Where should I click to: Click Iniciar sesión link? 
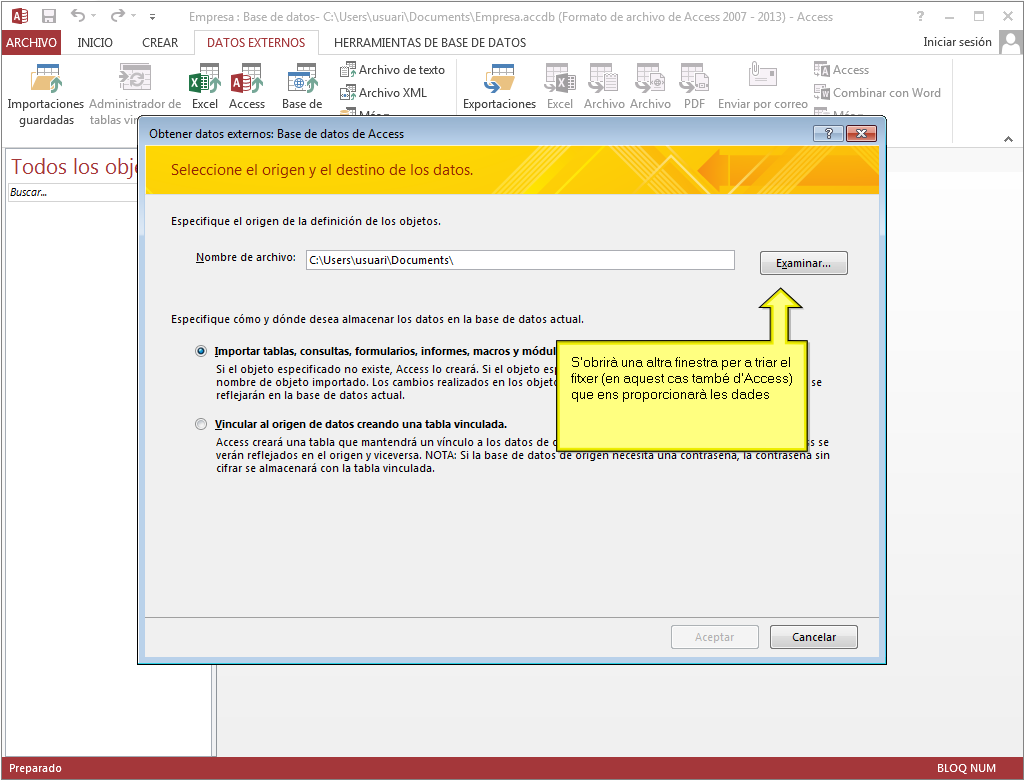pos(957,42)
